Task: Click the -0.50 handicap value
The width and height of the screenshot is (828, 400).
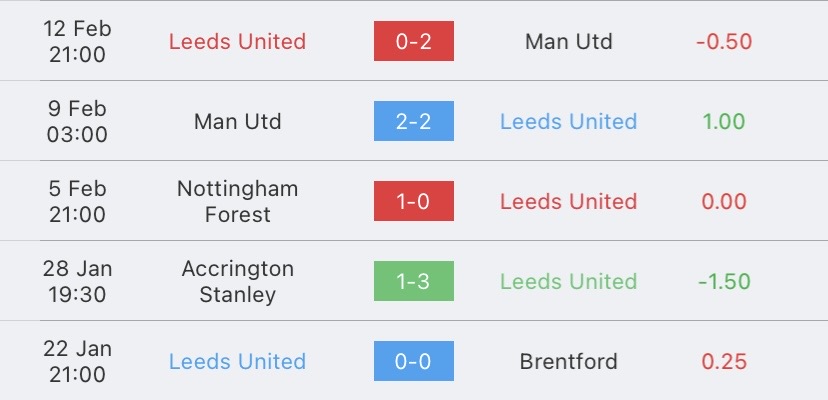Action: click(x=724, y=42)
